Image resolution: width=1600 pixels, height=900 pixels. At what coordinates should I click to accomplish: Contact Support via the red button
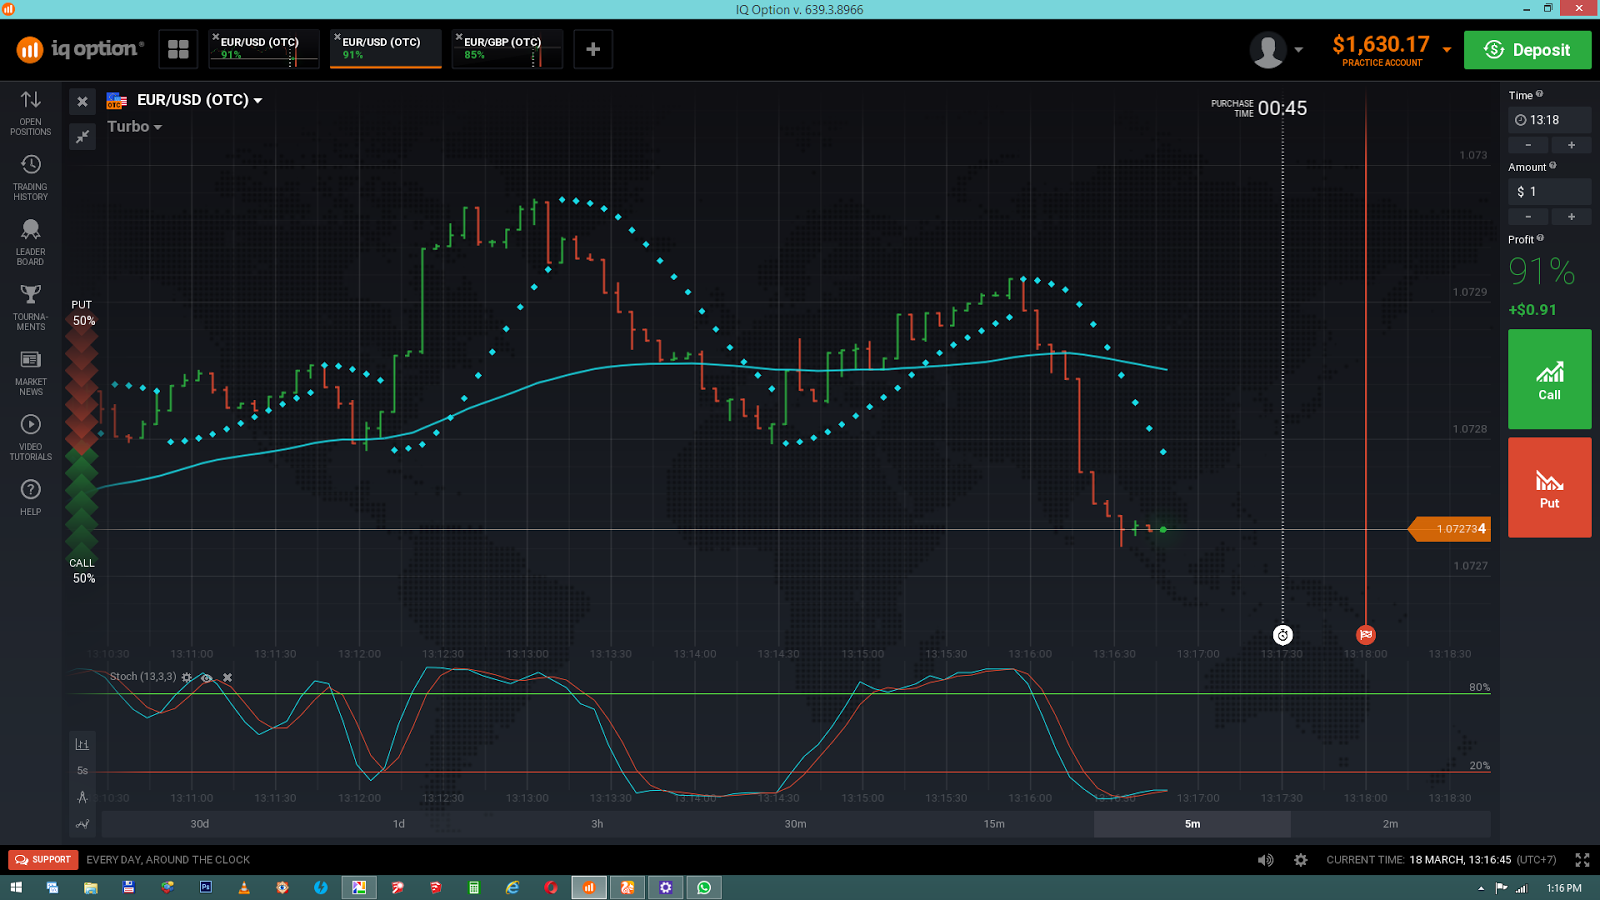[x=43, y=860]
